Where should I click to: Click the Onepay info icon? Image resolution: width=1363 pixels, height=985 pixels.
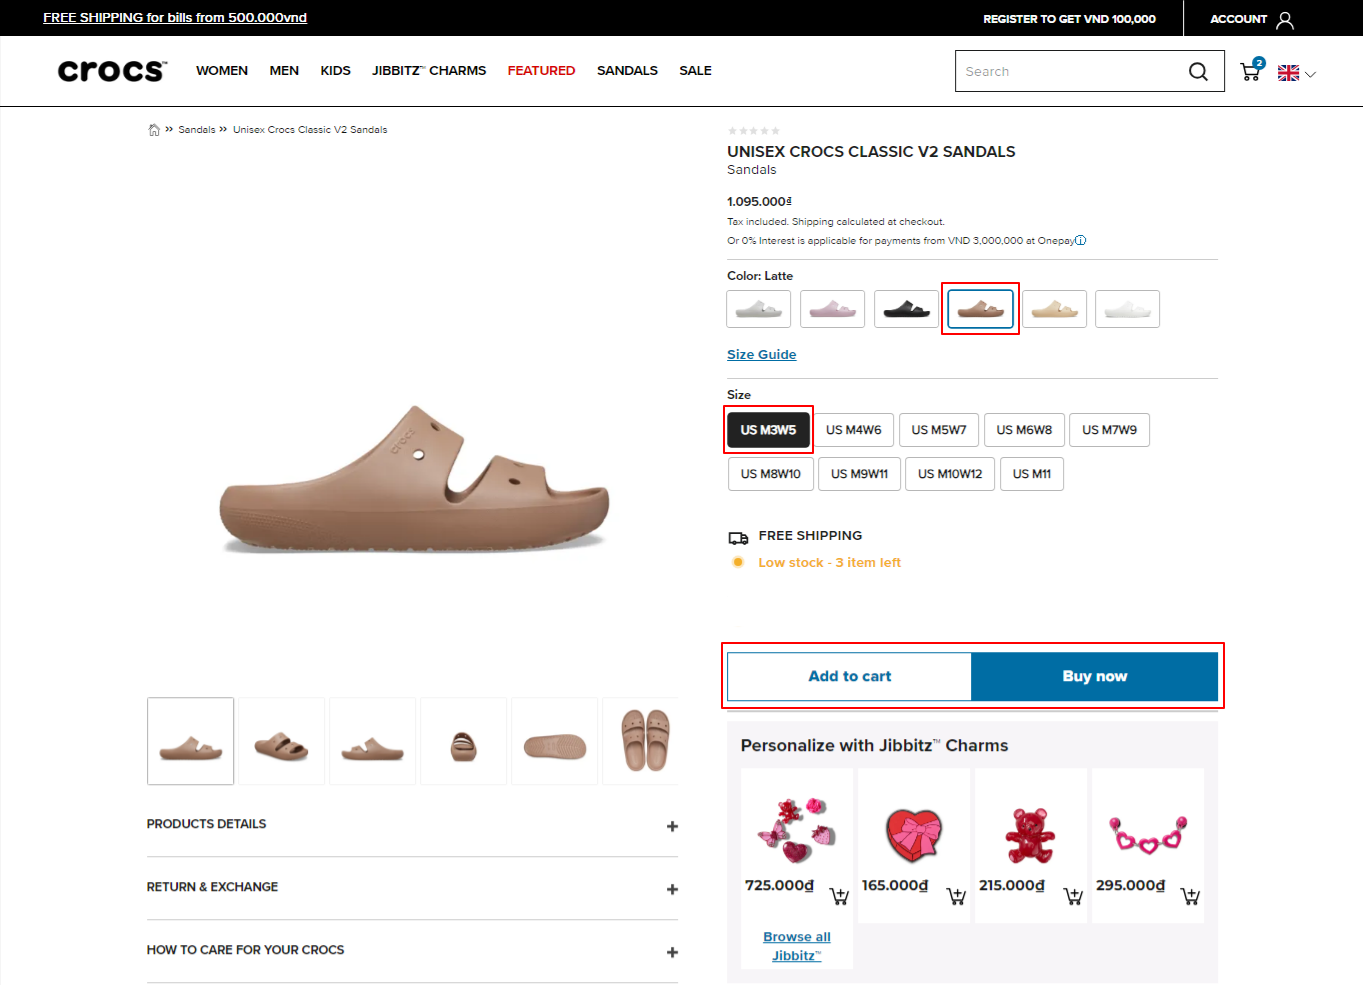pyautogui.click(x=1081, y=240)
